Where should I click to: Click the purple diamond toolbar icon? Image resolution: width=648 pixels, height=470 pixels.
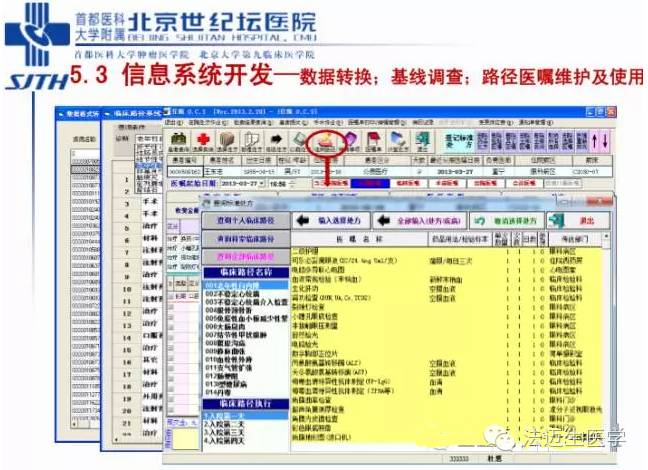click(x=350, y=141)
